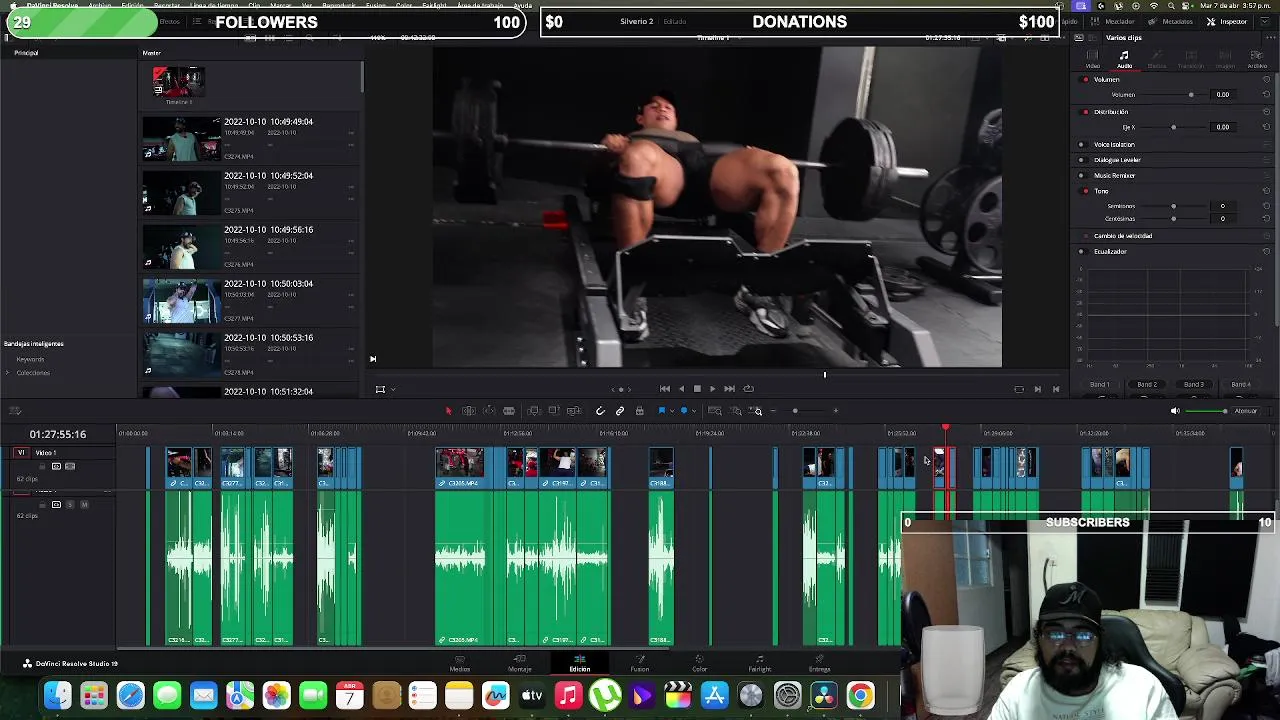Toggle the Tono section enable dot
1280x720 pixels.
1086,191
